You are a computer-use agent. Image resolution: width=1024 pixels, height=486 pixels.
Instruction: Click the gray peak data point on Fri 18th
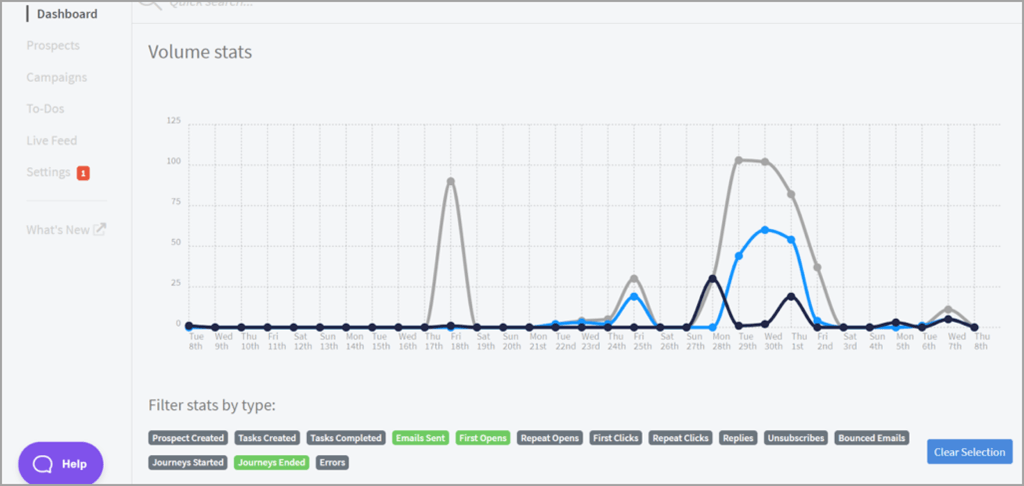point(451,182)
